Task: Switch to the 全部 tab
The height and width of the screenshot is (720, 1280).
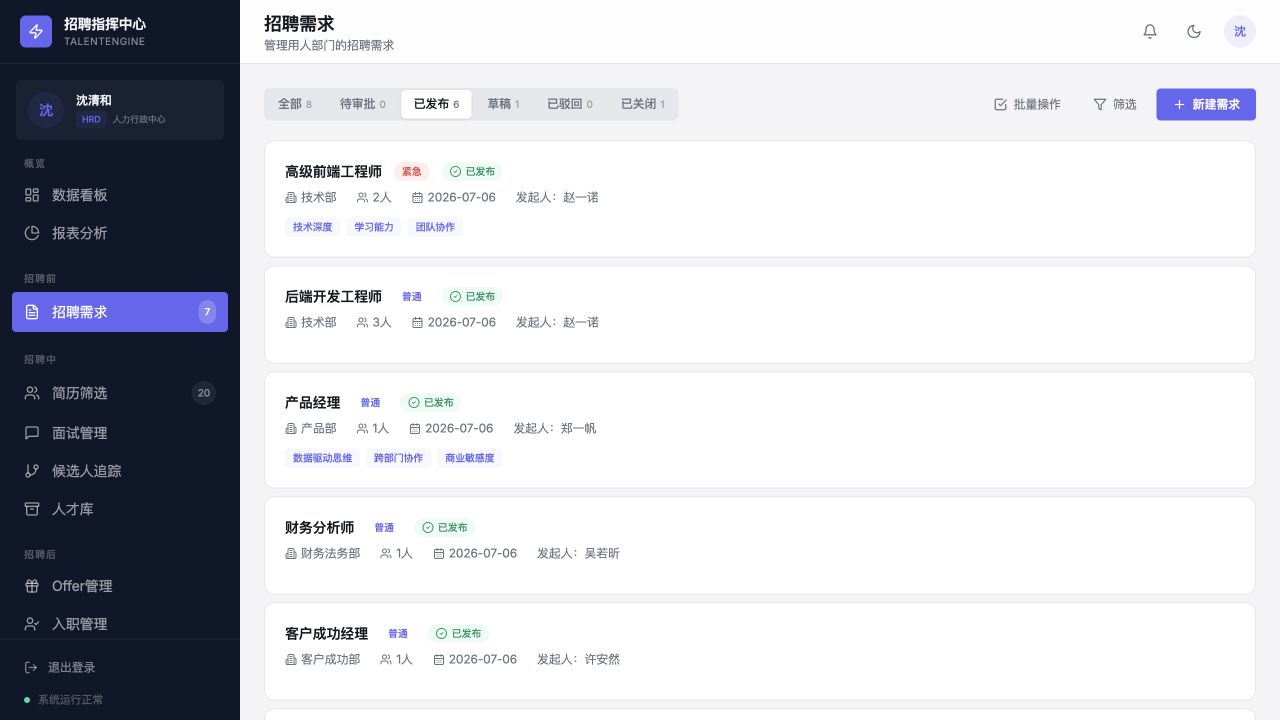Action: [x=295, y=104]
